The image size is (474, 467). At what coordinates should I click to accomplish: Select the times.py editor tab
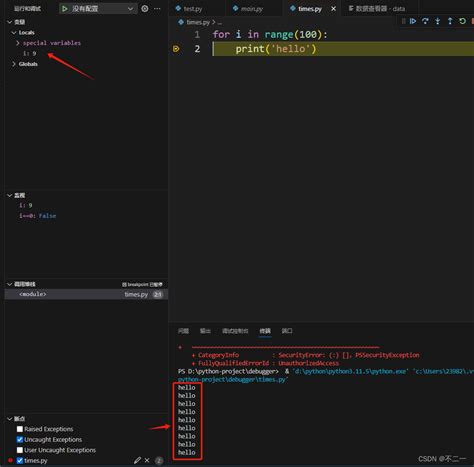[310, 9]
